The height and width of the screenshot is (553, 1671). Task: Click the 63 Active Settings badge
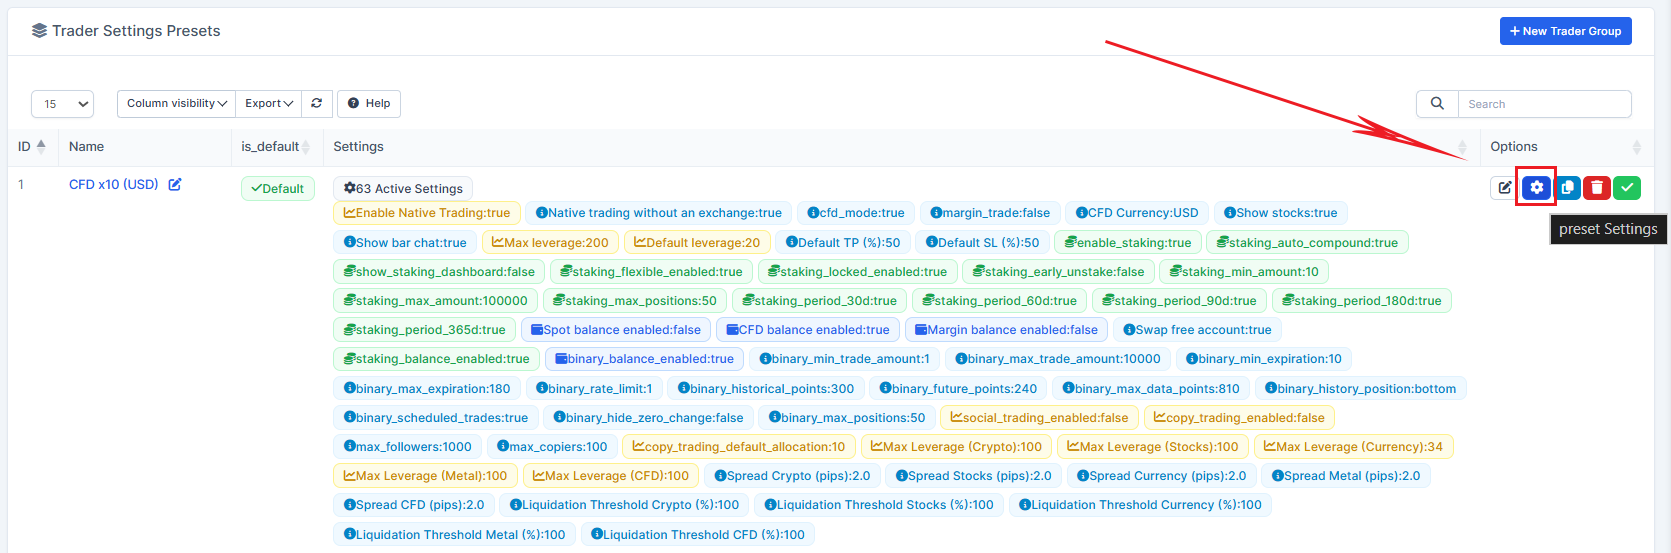tap(403, 188)
